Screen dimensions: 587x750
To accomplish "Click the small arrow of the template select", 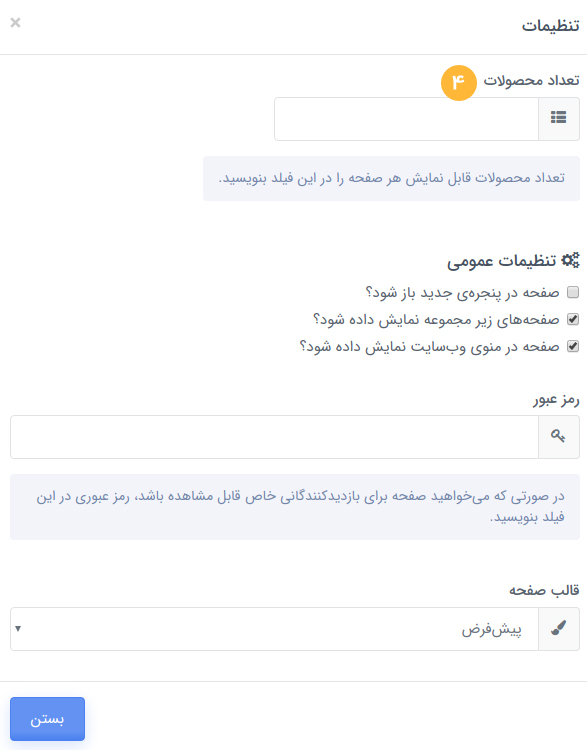I will click(x=18, y=629).
